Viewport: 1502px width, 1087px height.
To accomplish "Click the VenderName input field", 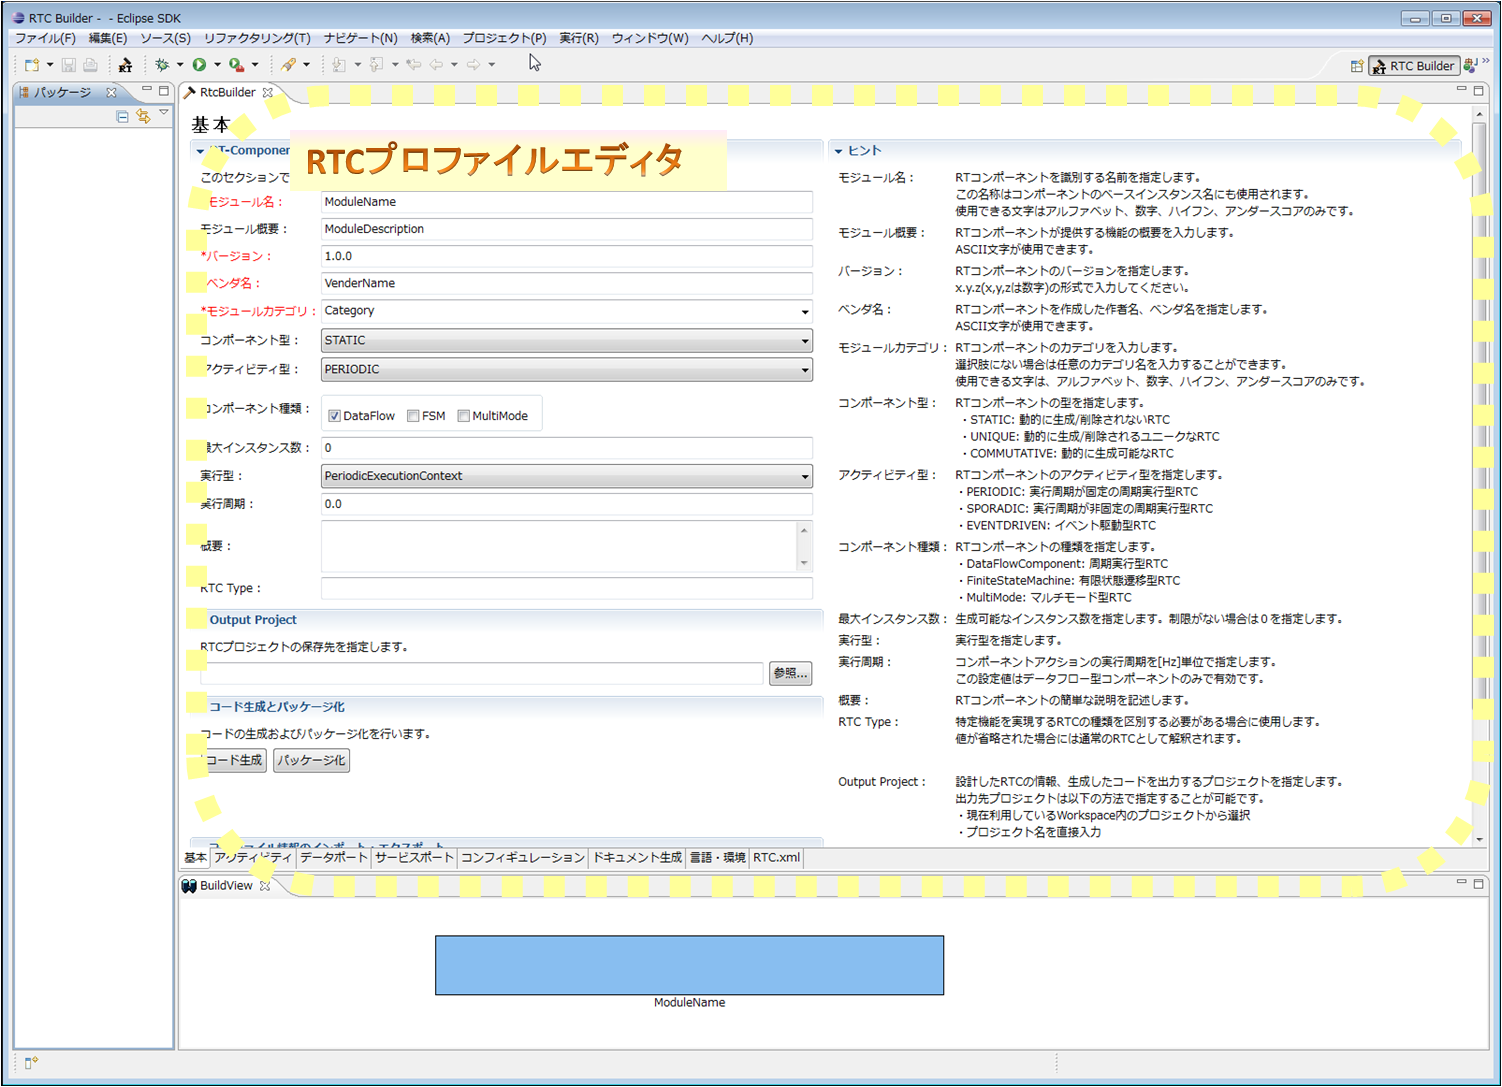I will [x=566, y=283].
